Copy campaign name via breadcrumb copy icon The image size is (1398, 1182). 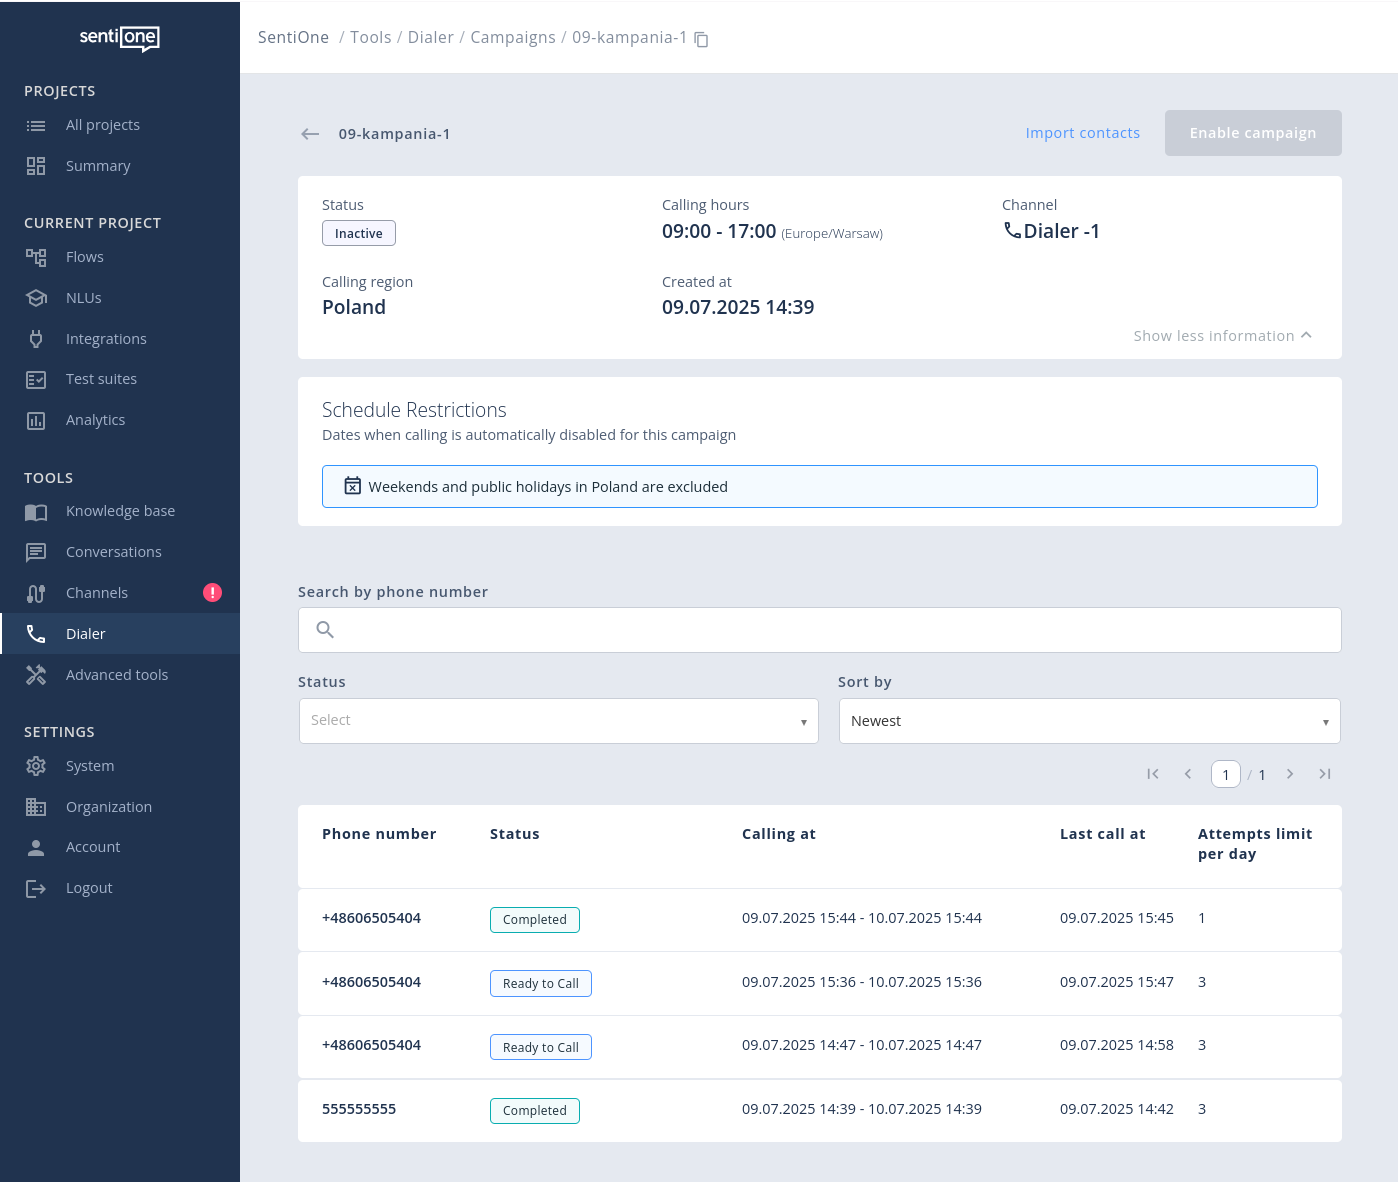[702, 39]
